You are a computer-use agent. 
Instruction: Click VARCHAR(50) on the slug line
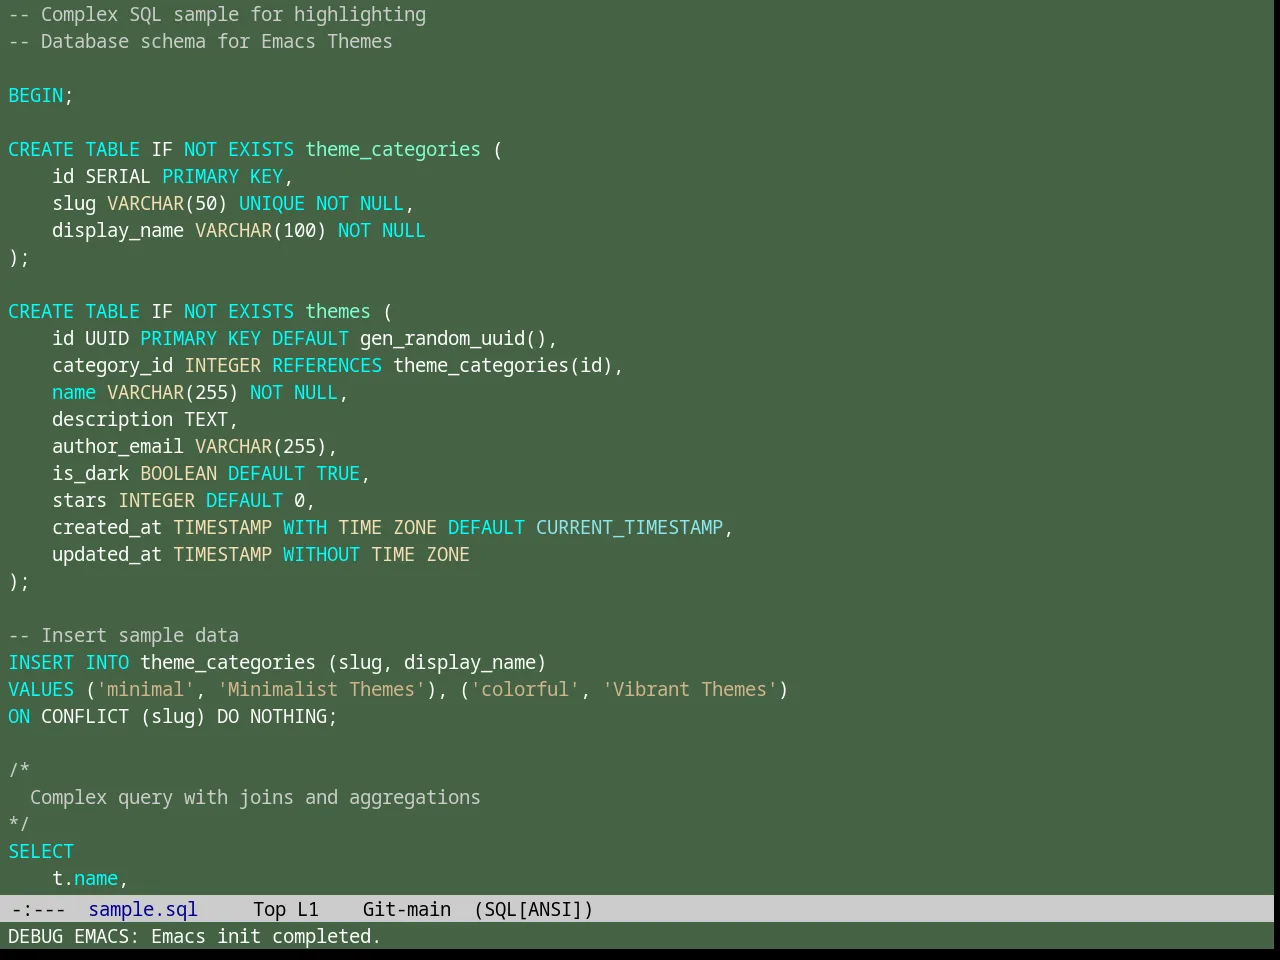point(168,203)
